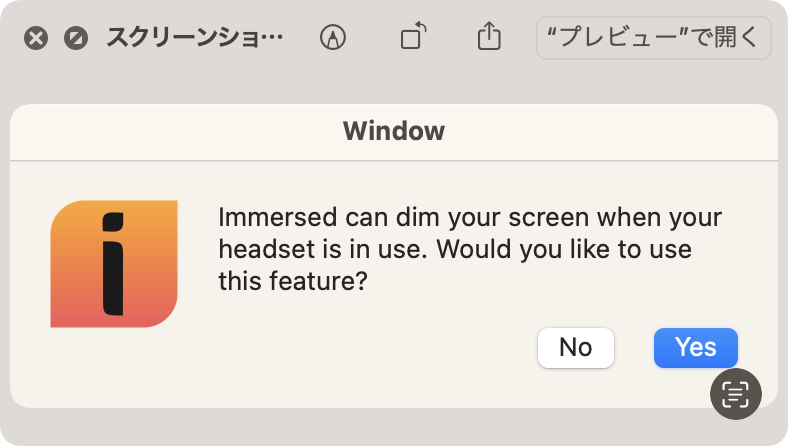Image resolution: width=788 pixels, height=446 pixels.
Task: Click the Live Text scan icon
Action: [x=736, y=394]
